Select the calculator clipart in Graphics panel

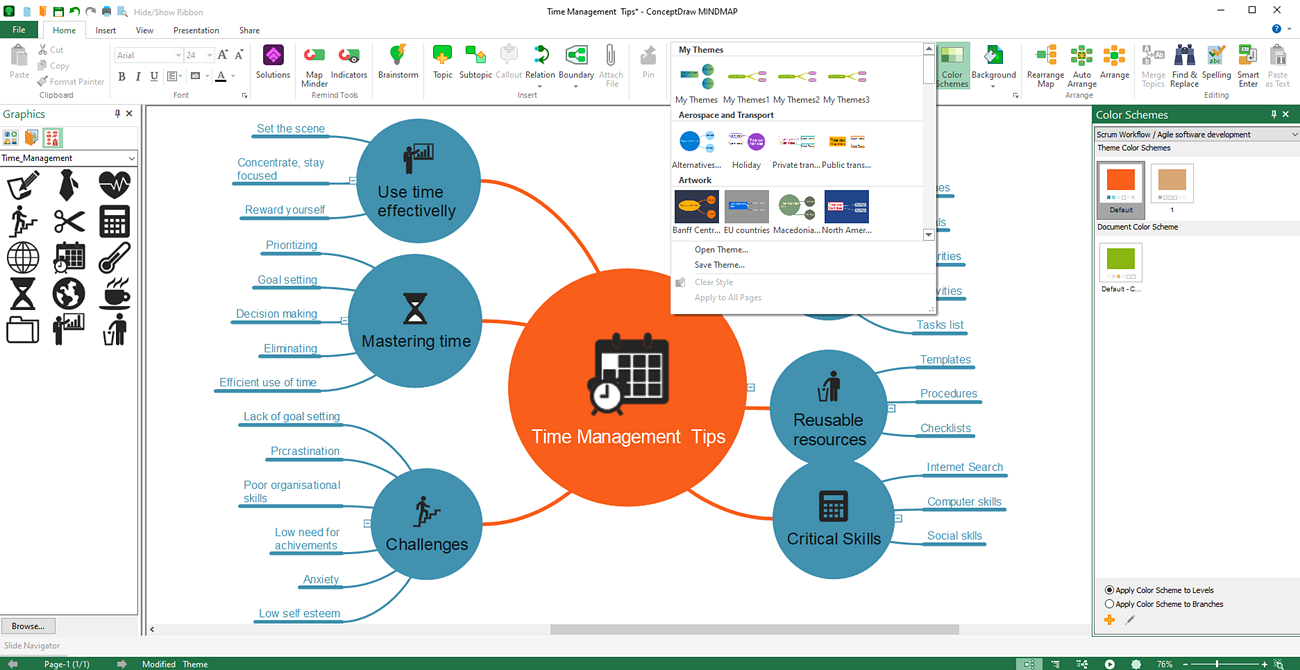[114, 221]
